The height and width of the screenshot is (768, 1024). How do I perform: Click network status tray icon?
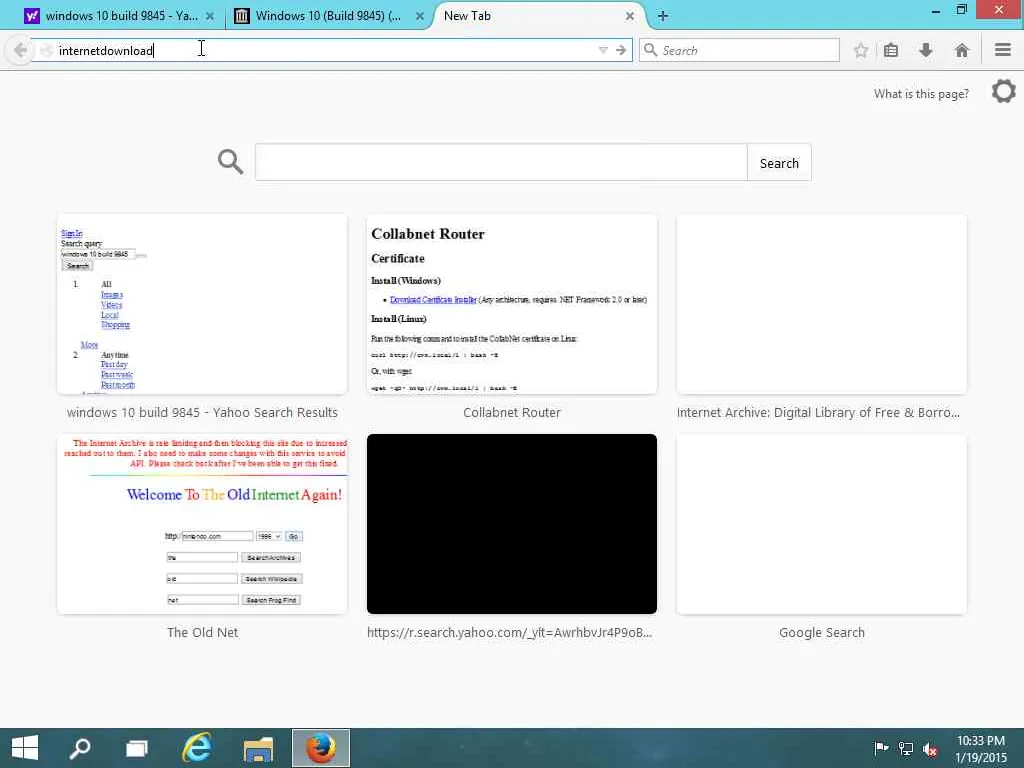click(x=906, y=748)
